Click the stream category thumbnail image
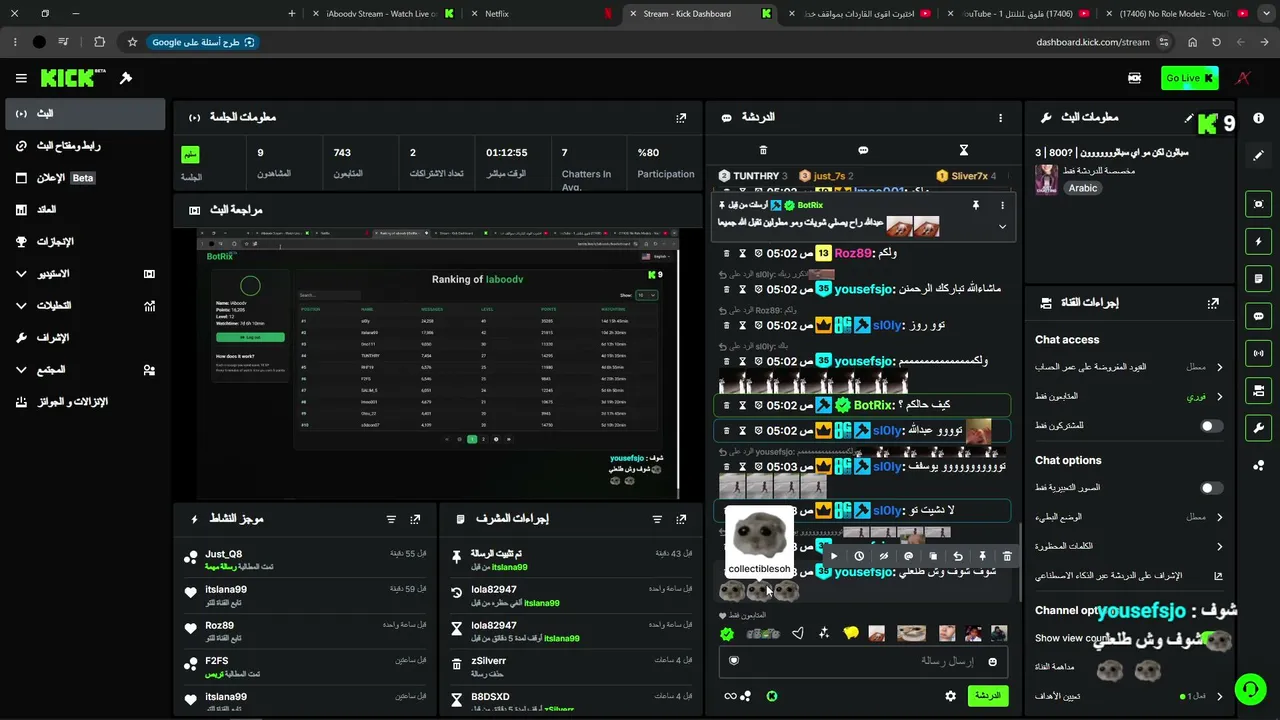1280x720 pixels. 1046,180
